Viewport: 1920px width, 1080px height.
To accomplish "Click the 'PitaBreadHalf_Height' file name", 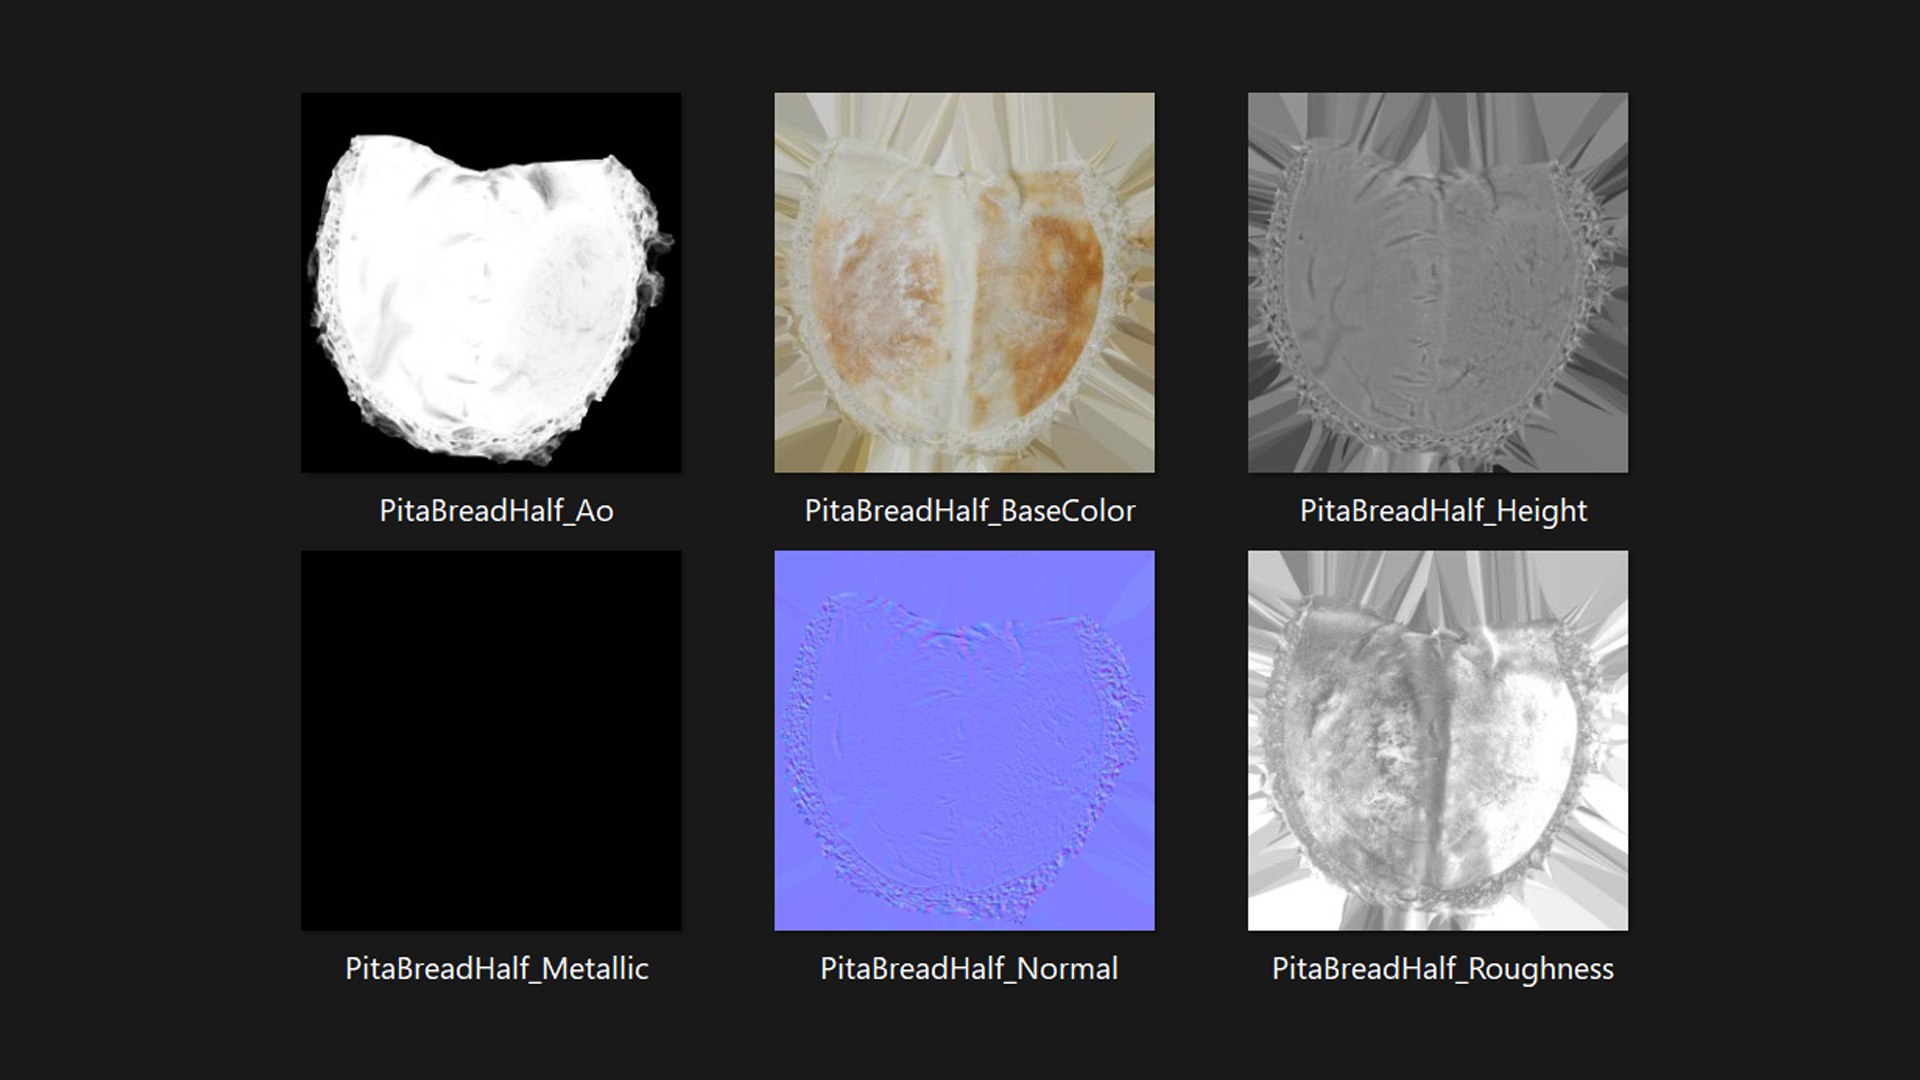I will pyautogui.click(x=1443, y=511).
